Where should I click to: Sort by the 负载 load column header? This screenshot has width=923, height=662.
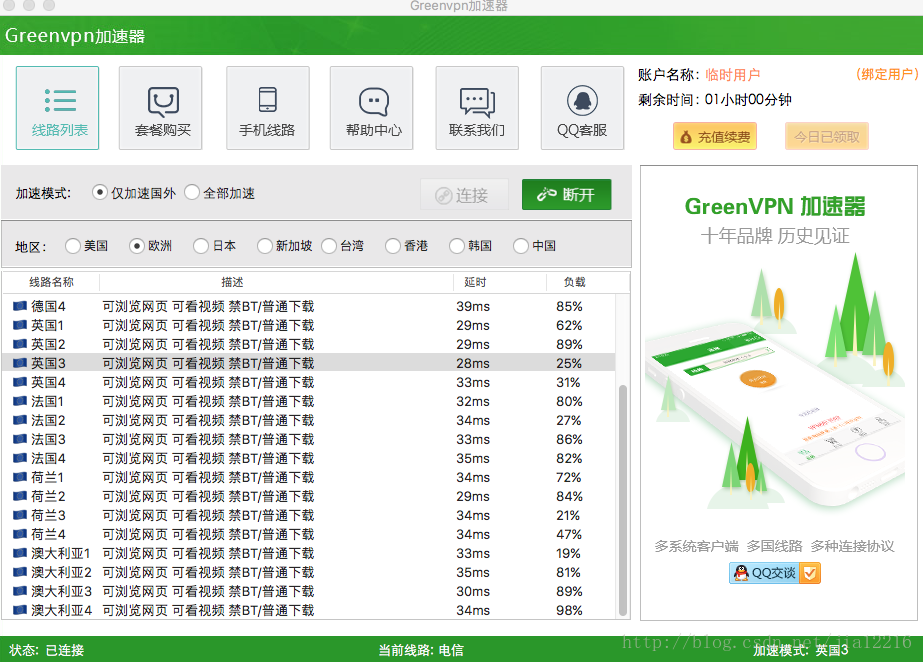[587, 282]
